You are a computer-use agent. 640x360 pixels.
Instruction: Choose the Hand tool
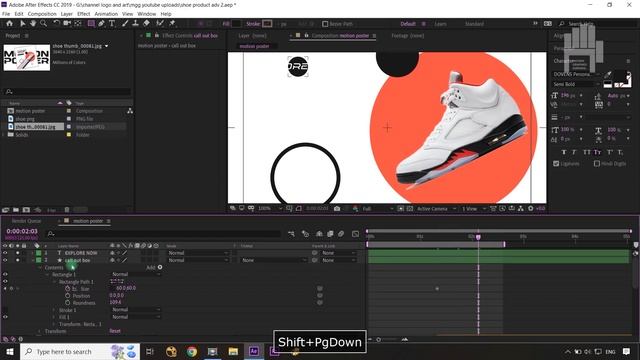point(33,24)
